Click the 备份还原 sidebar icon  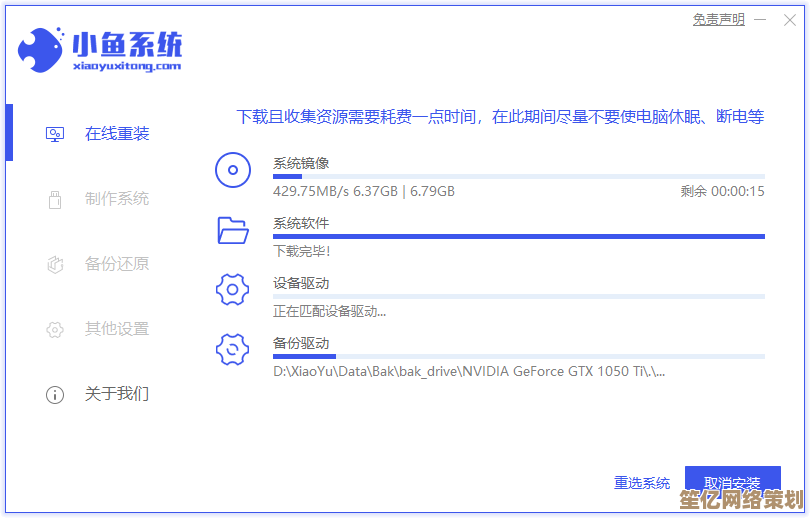[x=55, y=264]
